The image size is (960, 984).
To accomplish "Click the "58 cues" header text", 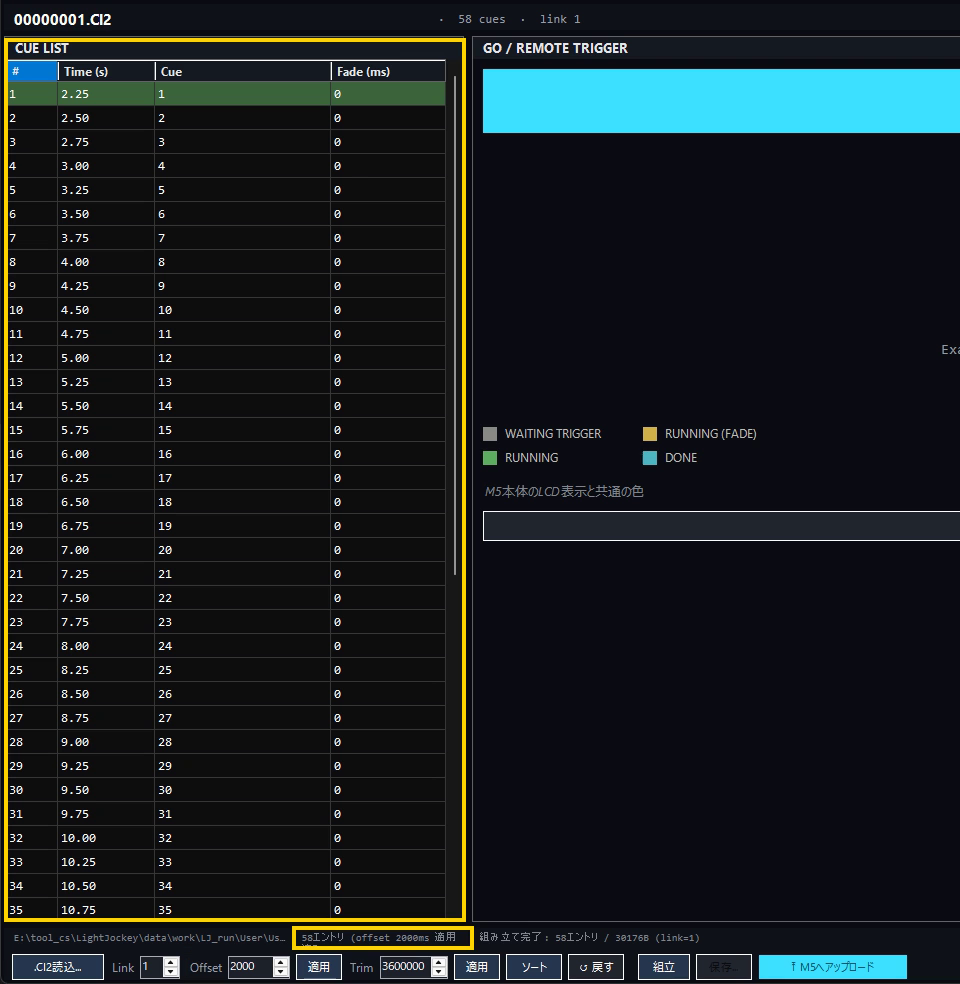I will pos(482,19).
